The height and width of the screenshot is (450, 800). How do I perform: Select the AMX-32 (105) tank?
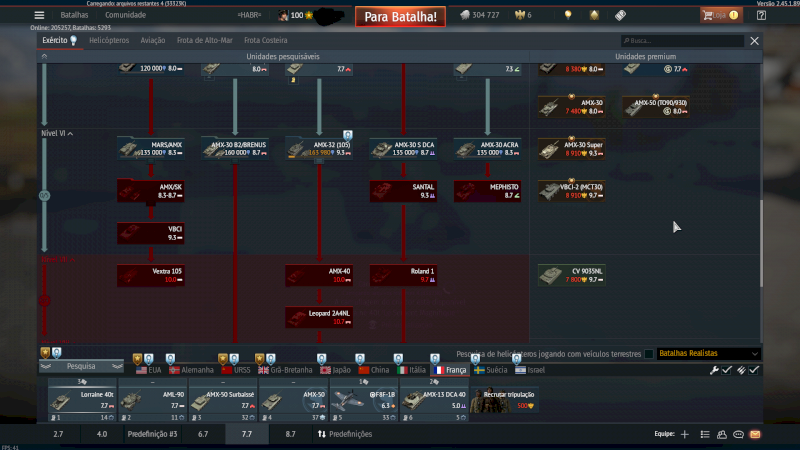pos(318,148)
